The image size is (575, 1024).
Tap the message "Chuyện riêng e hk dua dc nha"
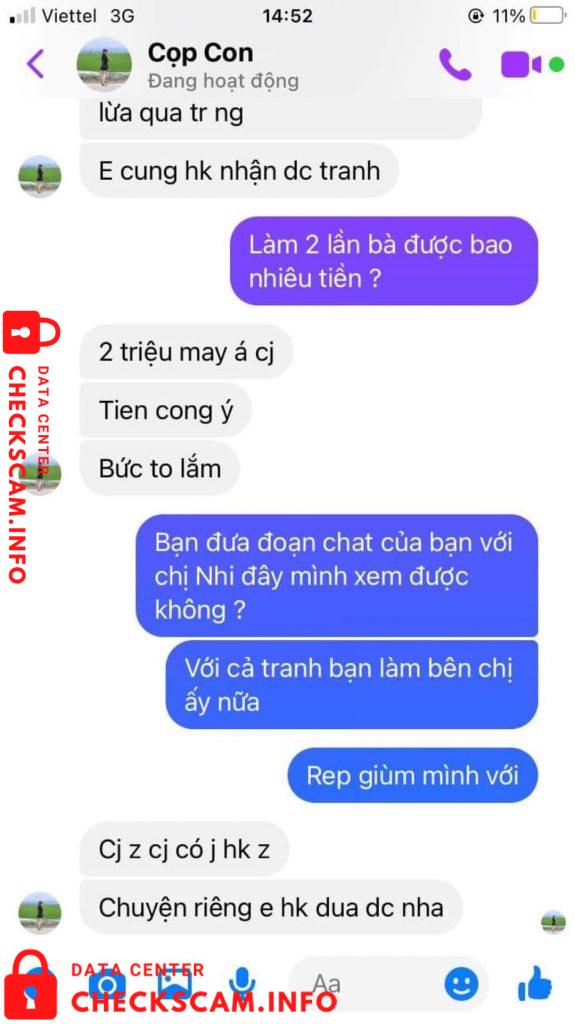click(271, 907)
